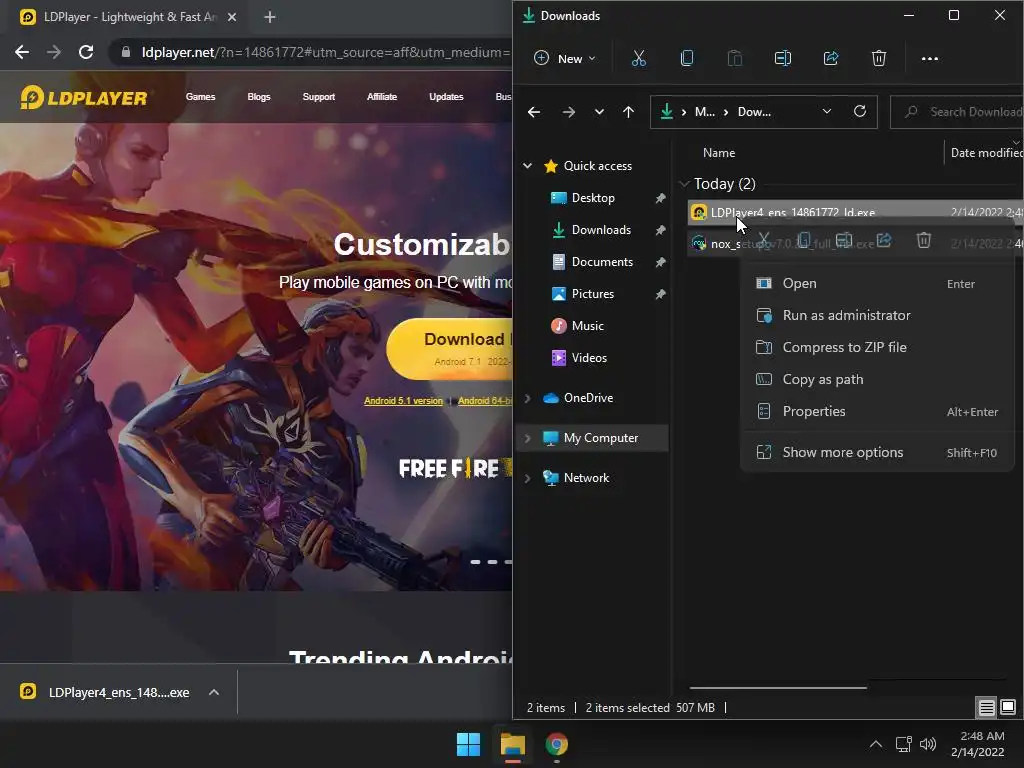1024x768 pixels.
Task: Click Affiliate in LDPlayer nav menu
Action: [382, 97]
